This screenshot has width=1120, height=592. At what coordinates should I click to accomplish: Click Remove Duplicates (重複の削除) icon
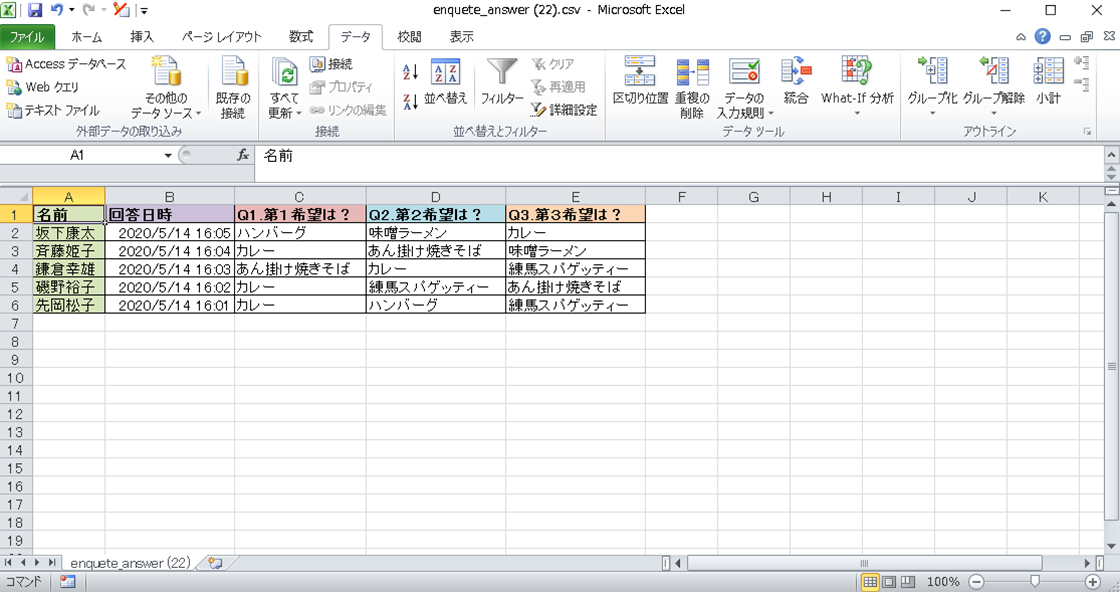click(692, 73)
